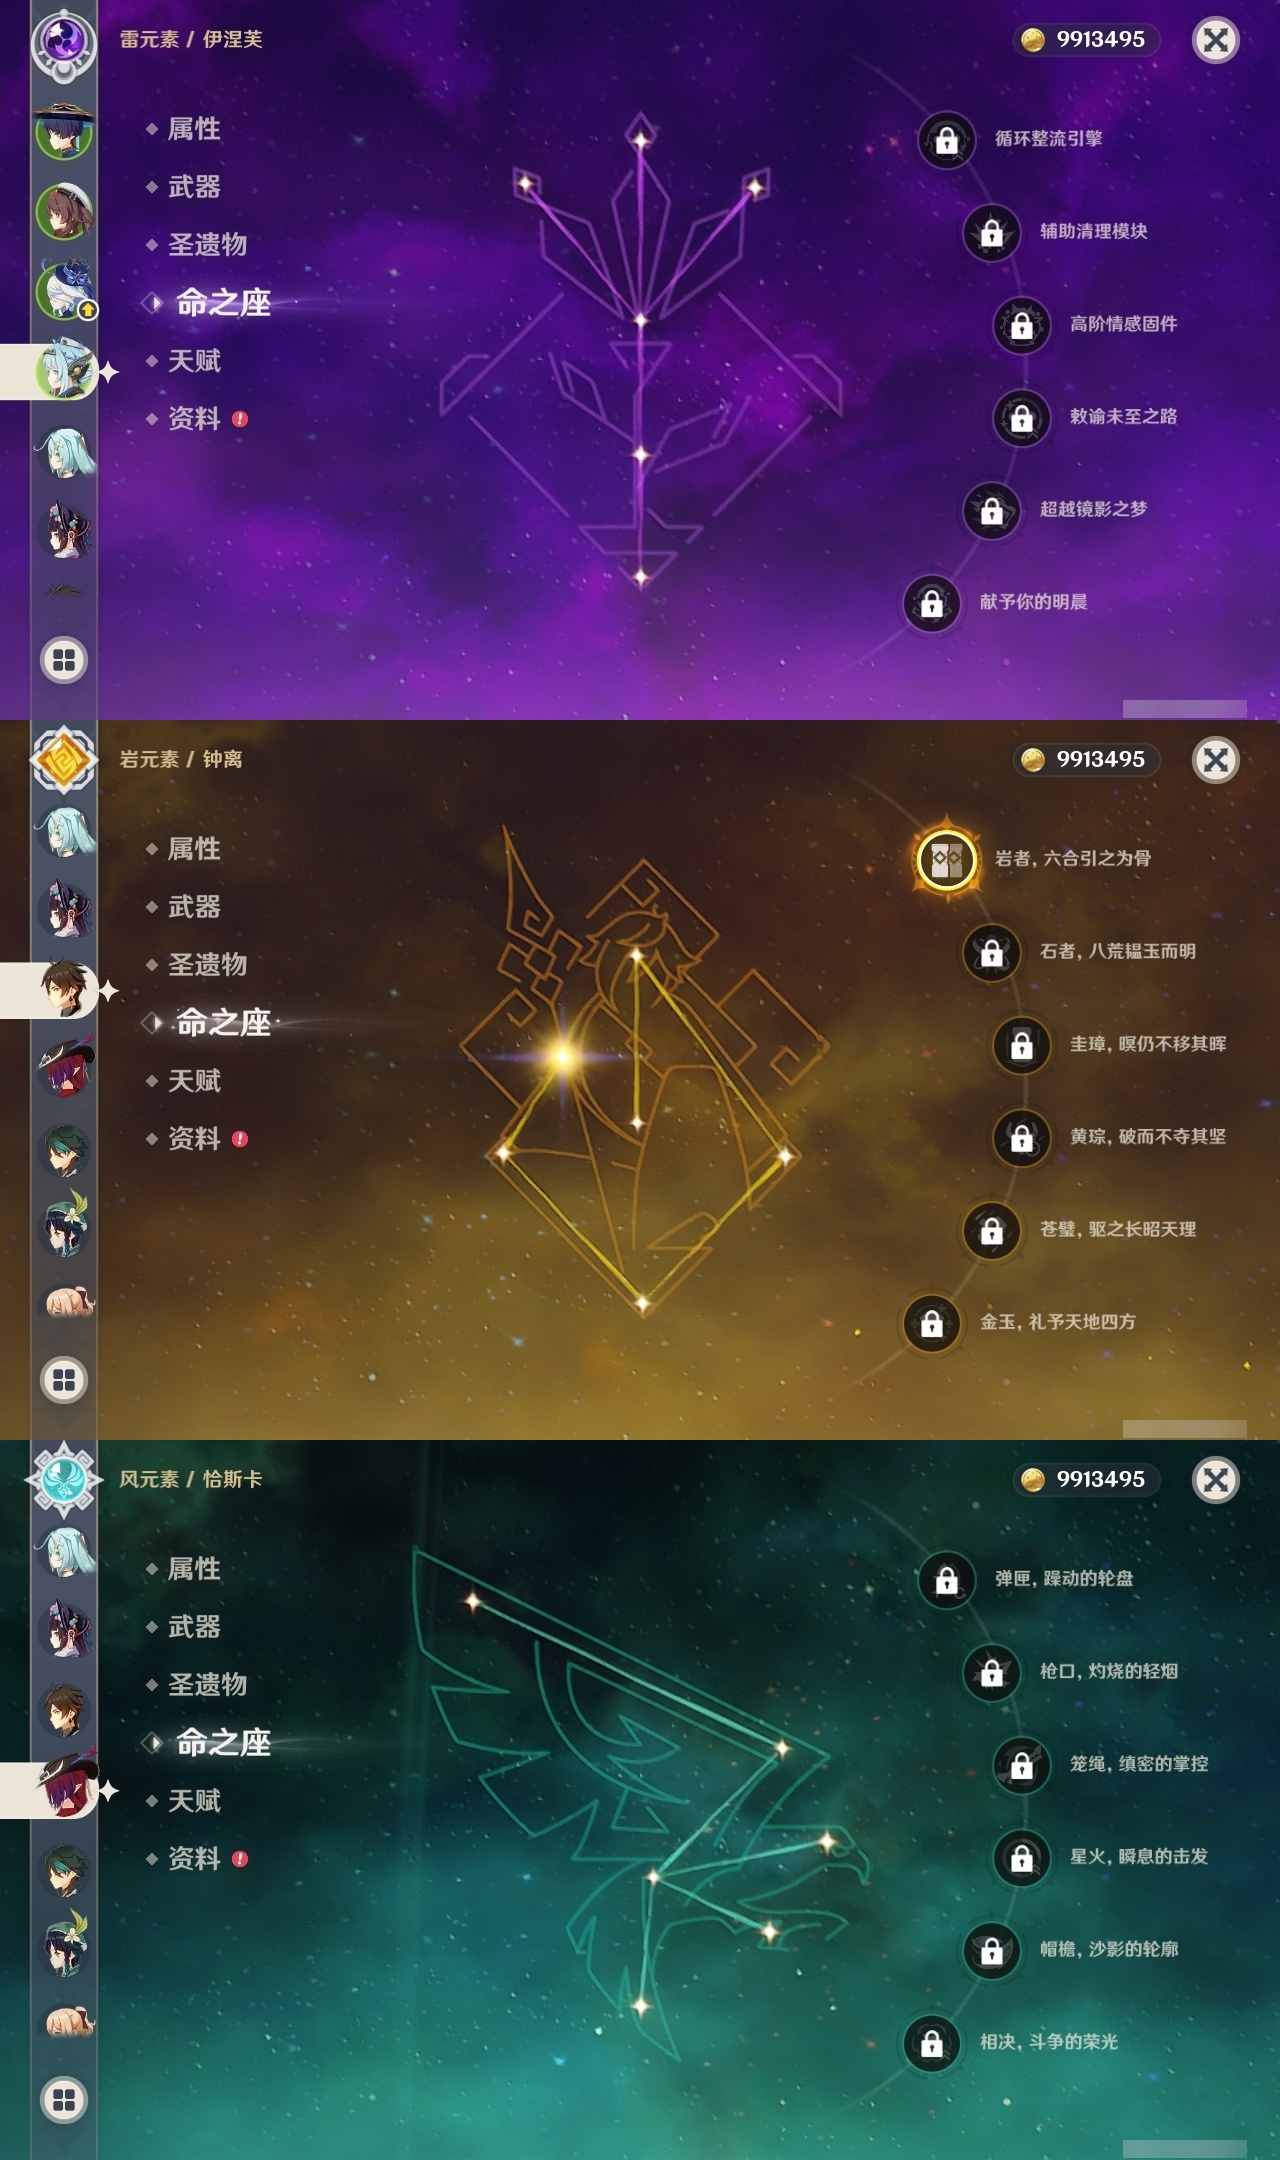The height and width of the screenshot is (2160, 1280).
Task: Open the 属性 tab in the 钟离 panel
Action: pyautogui.click(x=193, y=849)
